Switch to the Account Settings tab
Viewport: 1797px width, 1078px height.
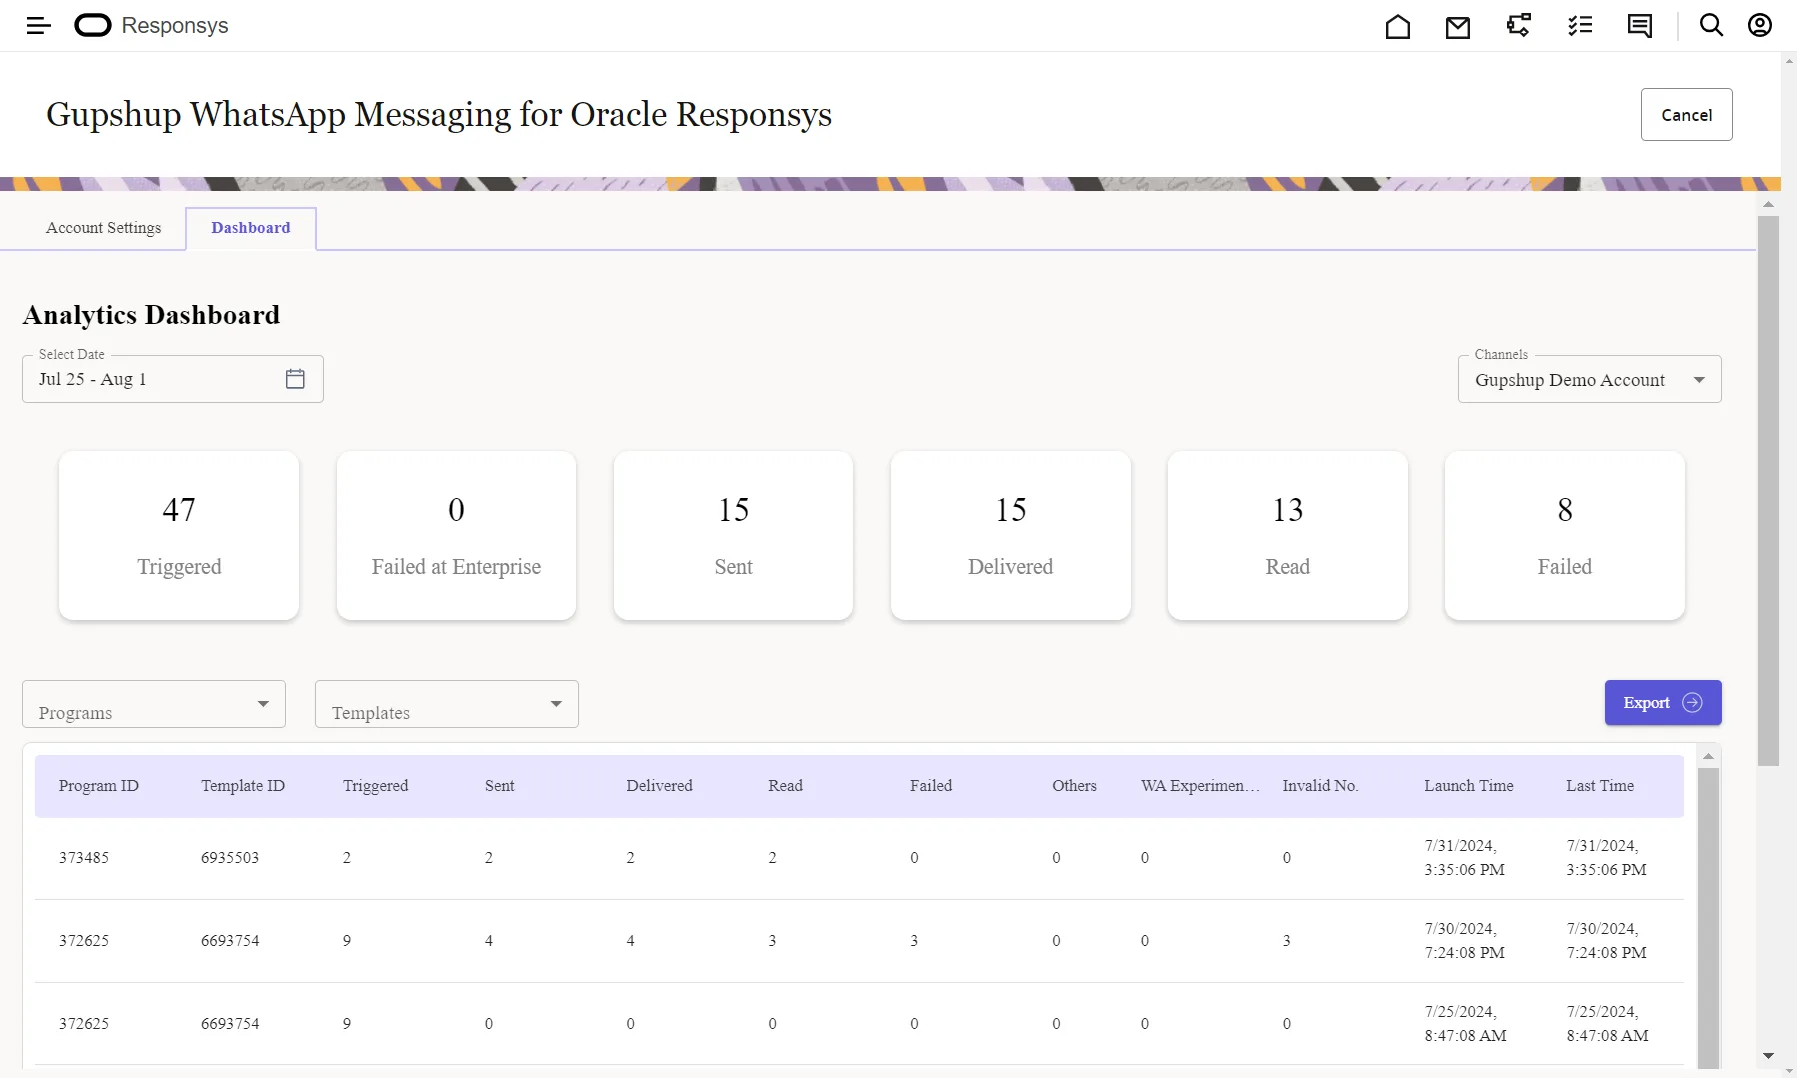[103, 228]
